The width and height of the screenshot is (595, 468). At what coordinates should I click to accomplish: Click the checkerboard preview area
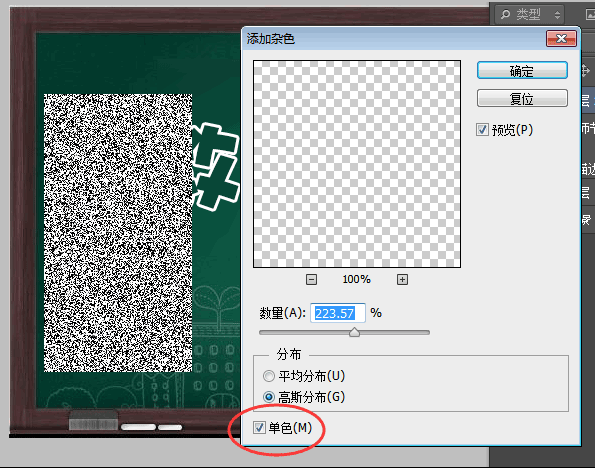tap(357, 164)
